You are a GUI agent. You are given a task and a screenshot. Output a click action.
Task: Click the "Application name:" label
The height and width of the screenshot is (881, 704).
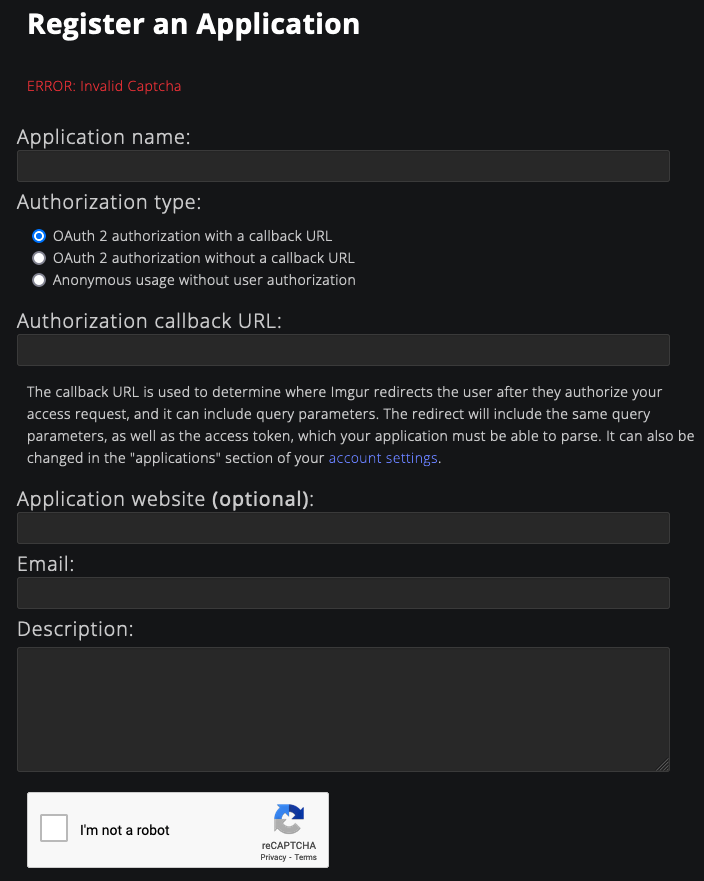(103, 137)
